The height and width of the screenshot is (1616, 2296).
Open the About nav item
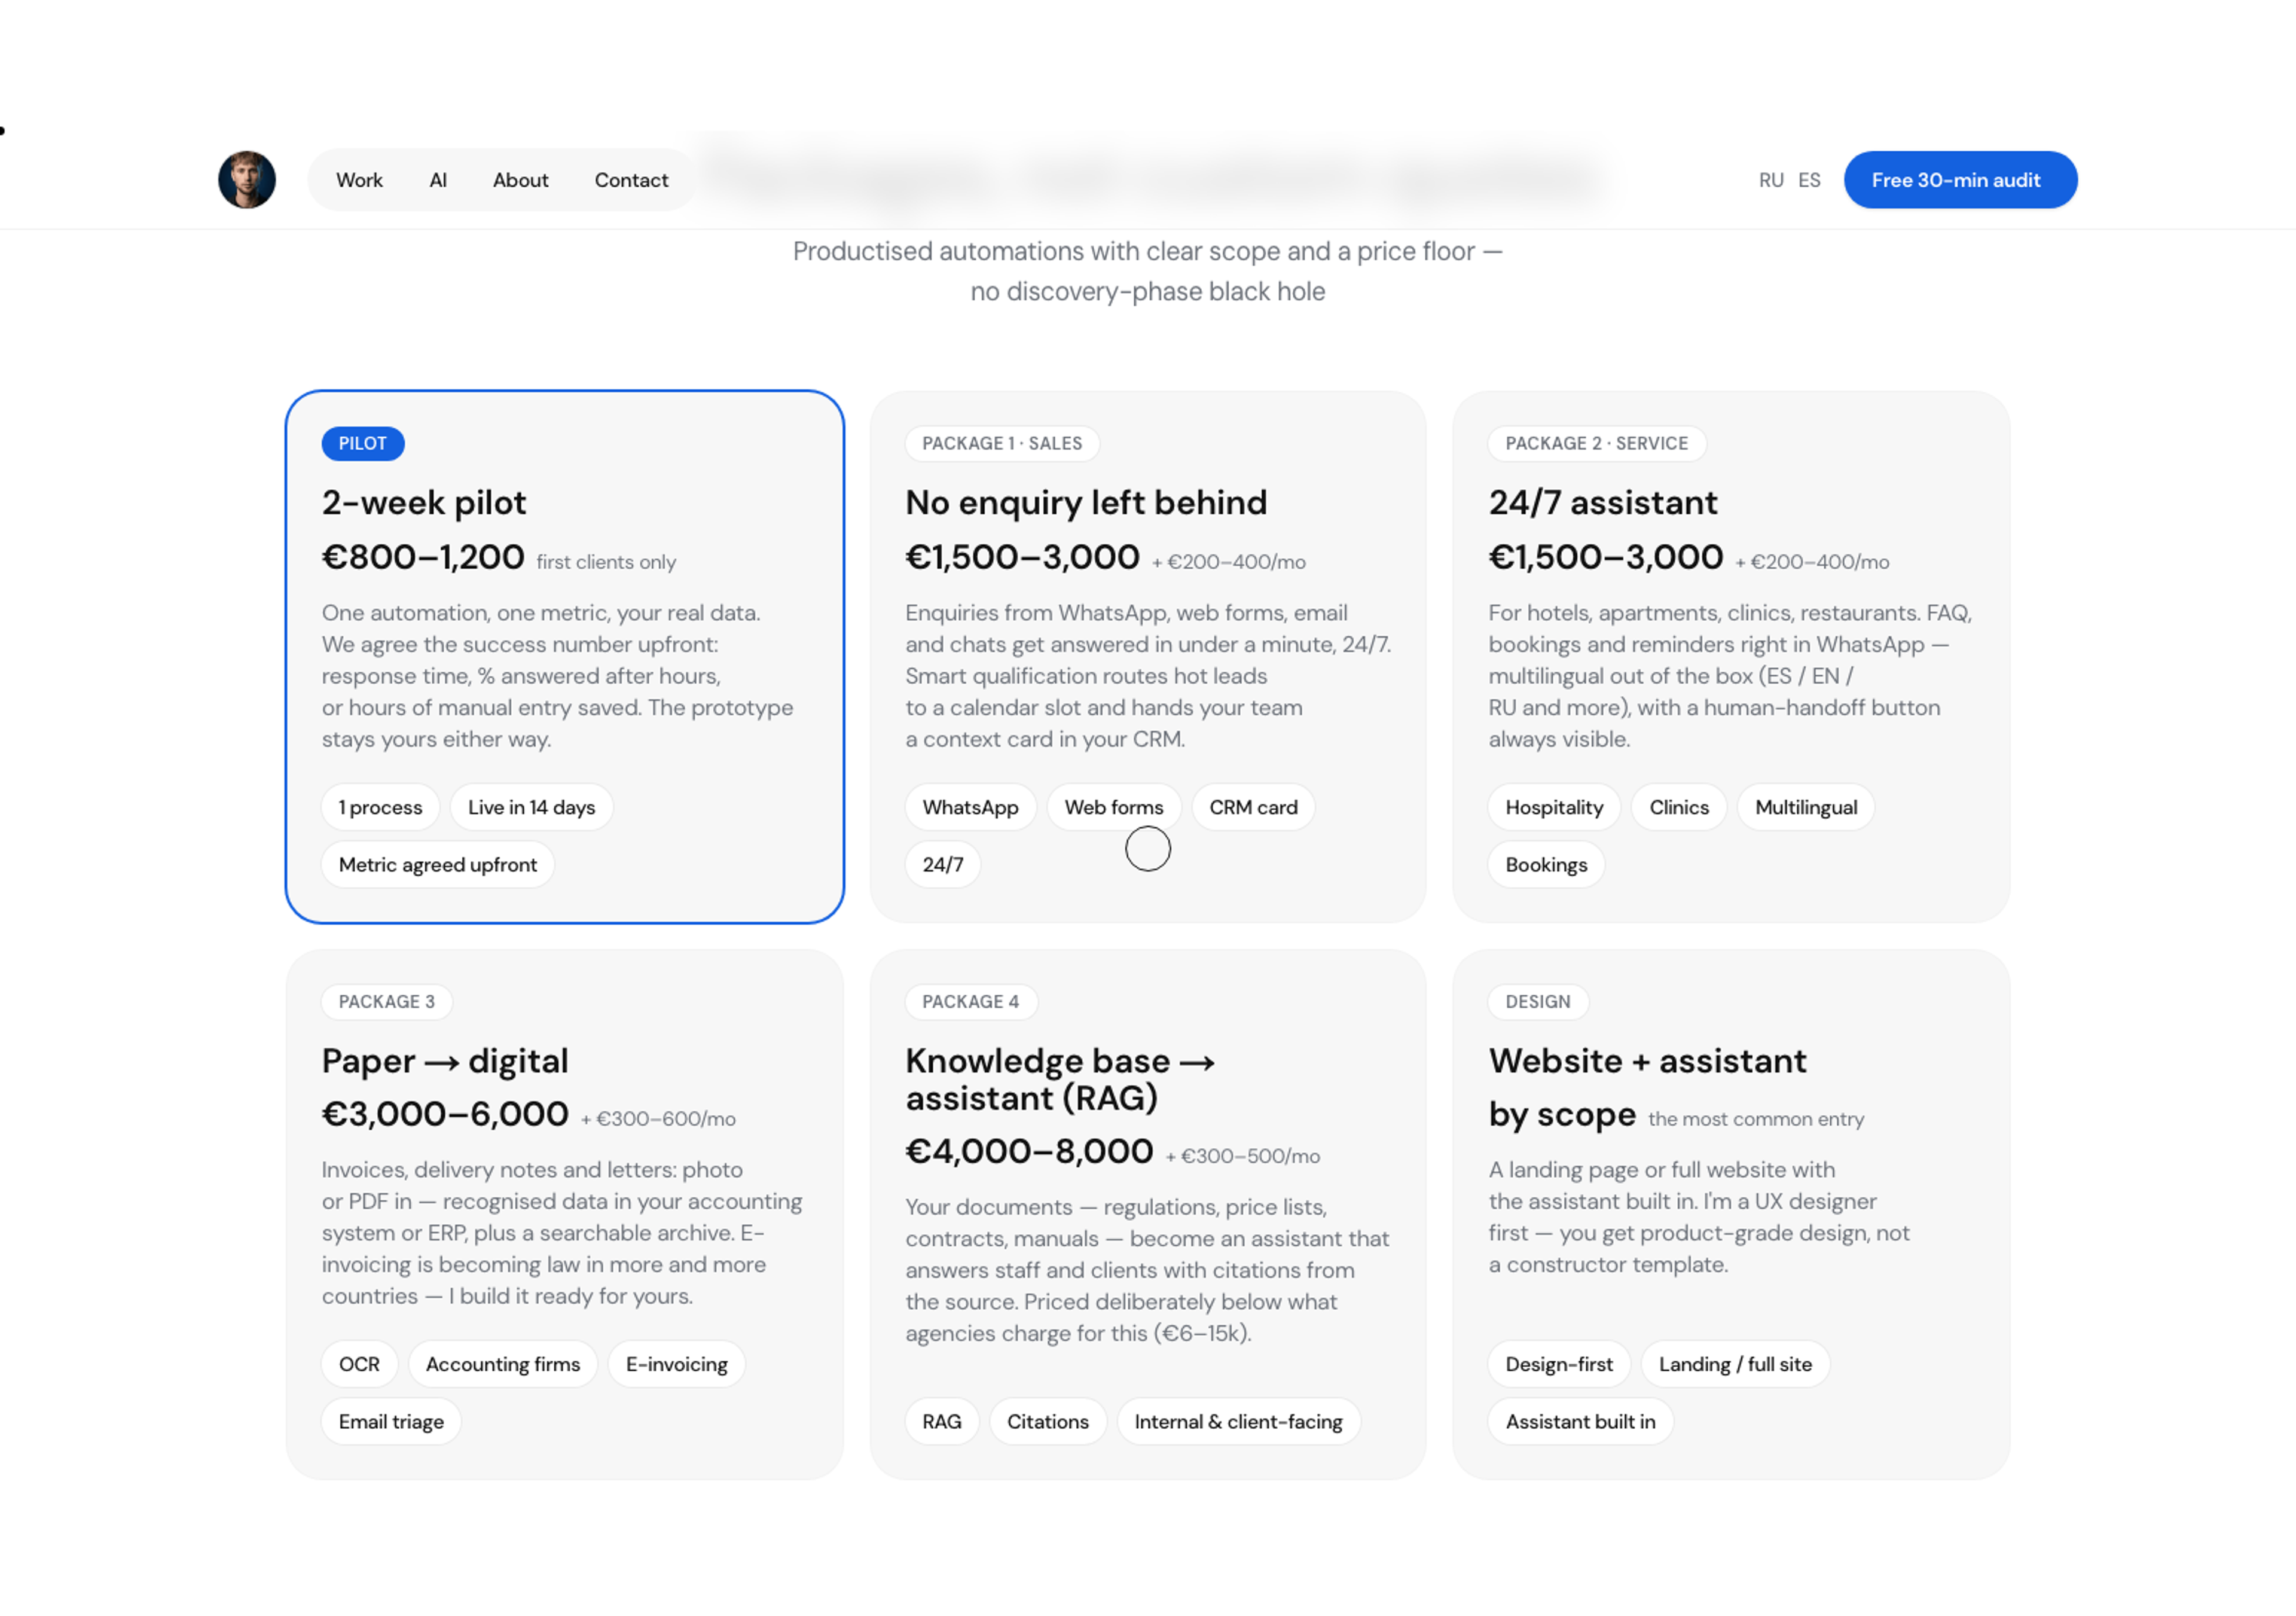pyautogui.click(x=520, y=180)
